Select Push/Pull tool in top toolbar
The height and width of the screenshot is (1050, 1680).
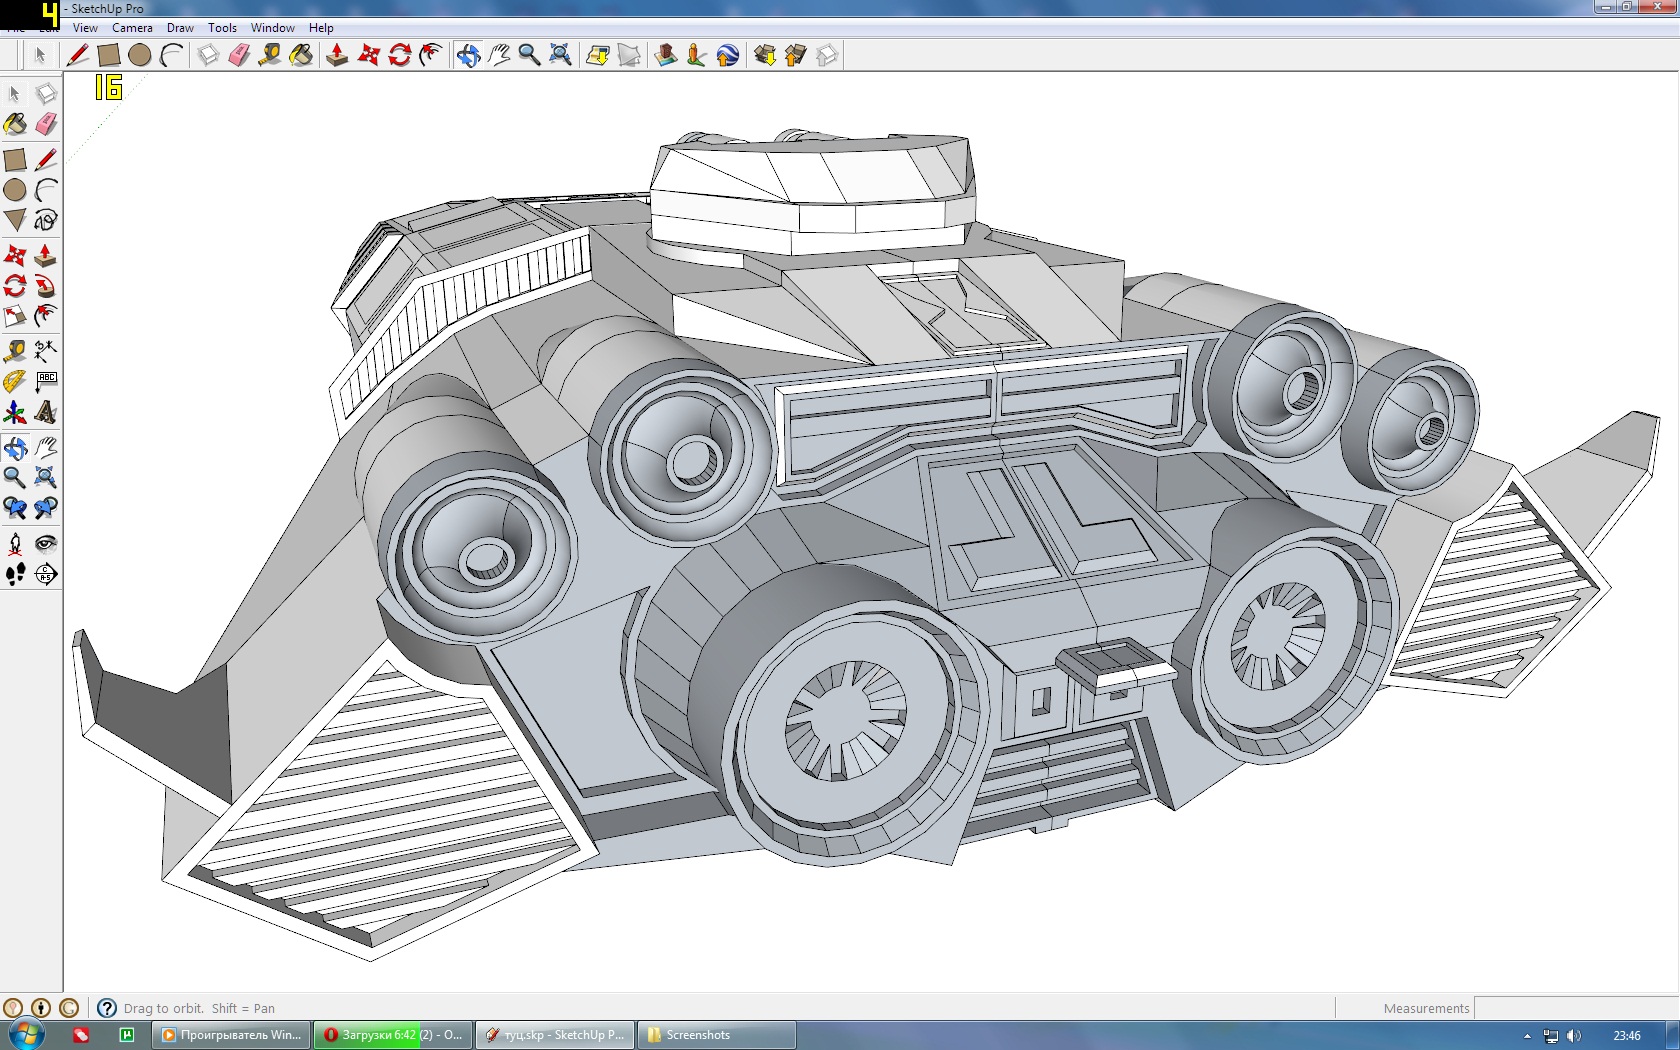[337, 55]
